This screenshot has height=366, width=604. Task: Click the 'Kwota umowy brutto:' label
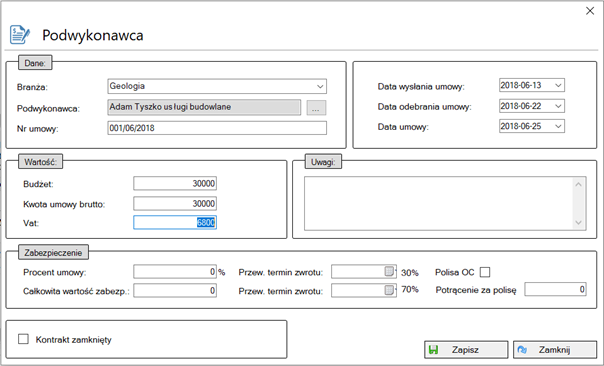point(64,204)
